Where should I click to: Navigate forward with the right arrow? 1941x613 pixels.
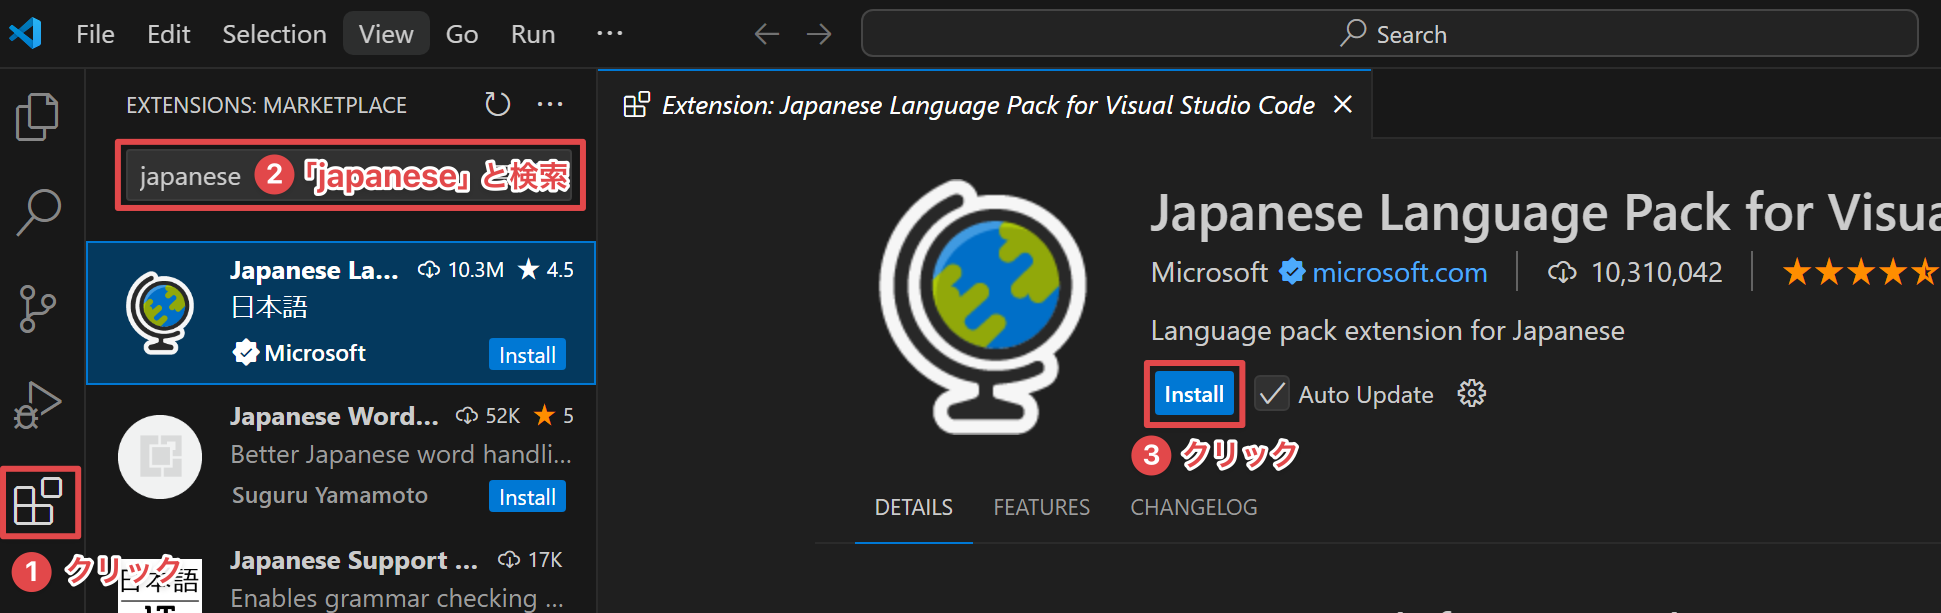coord(819,34)
